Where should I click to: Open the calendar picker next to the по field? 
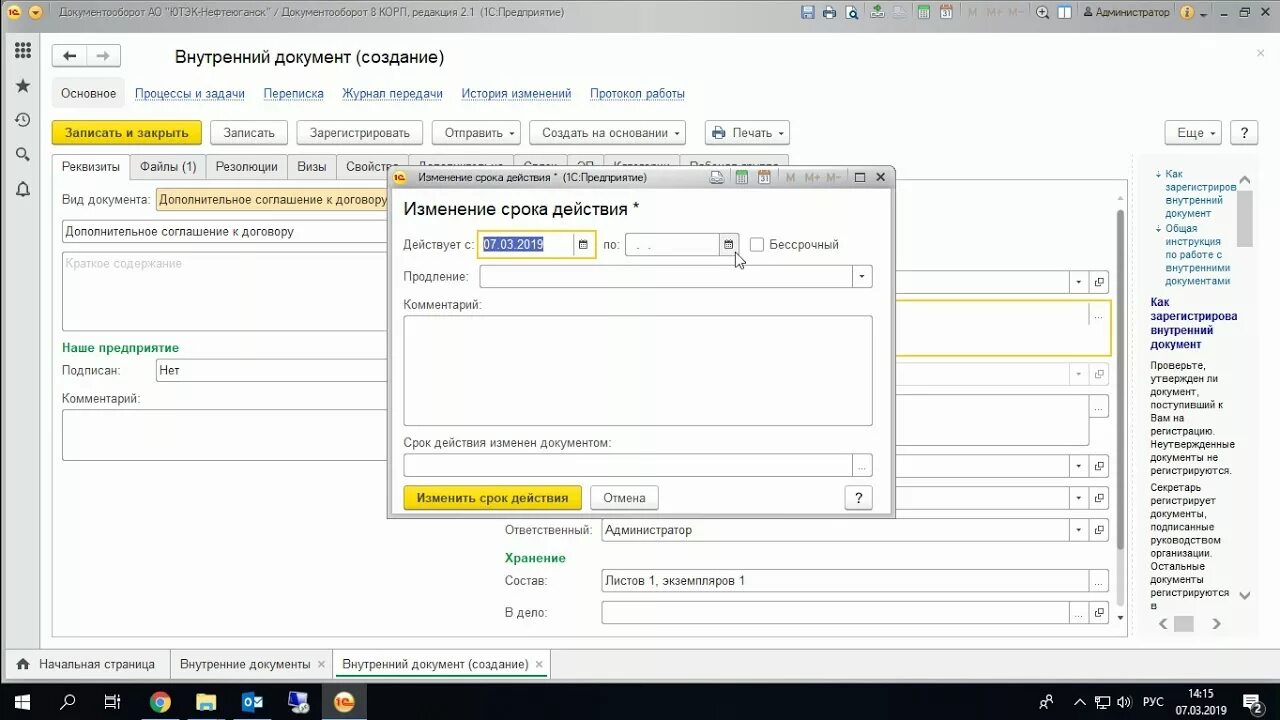727,244
